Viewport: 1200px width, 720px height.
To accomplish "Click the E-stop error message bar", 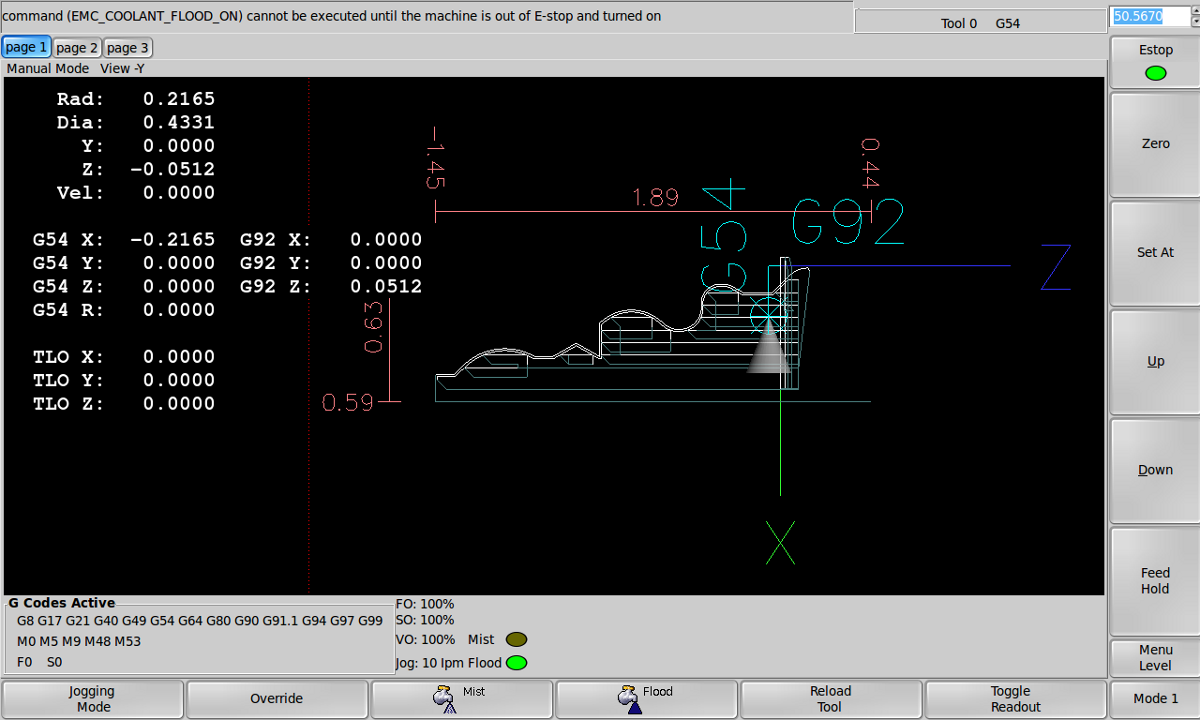I will pos(427,16).
